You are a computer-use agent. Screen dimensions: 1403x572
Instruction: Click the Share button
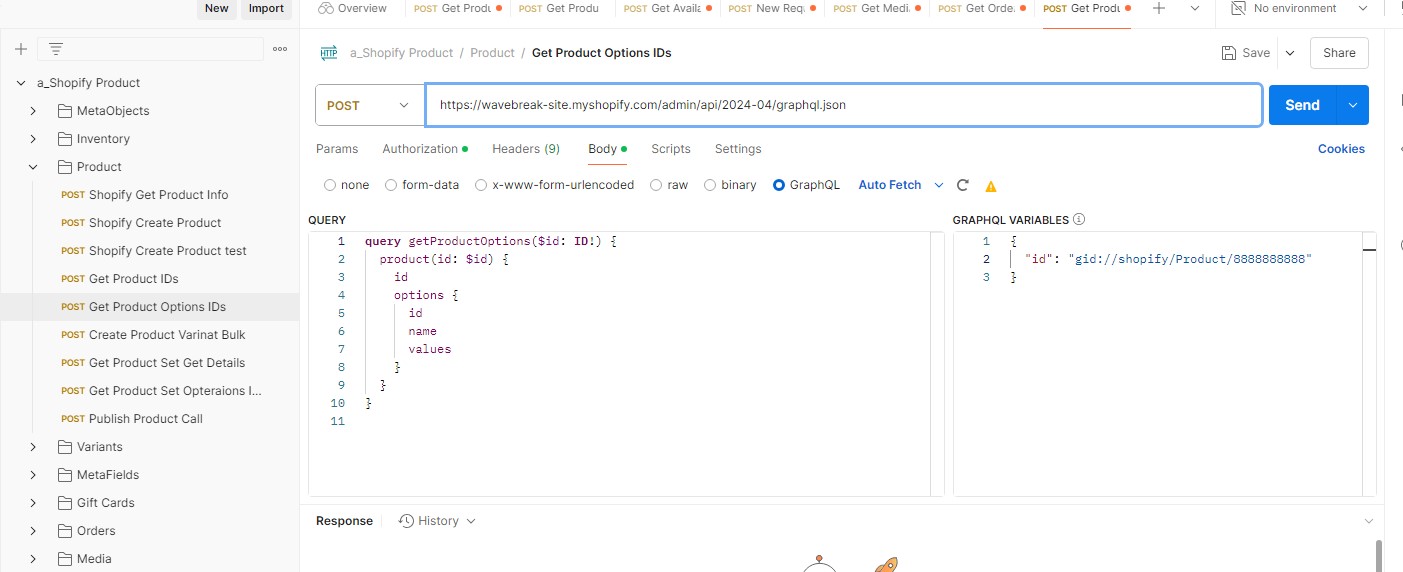click(x=1339, y=53)
